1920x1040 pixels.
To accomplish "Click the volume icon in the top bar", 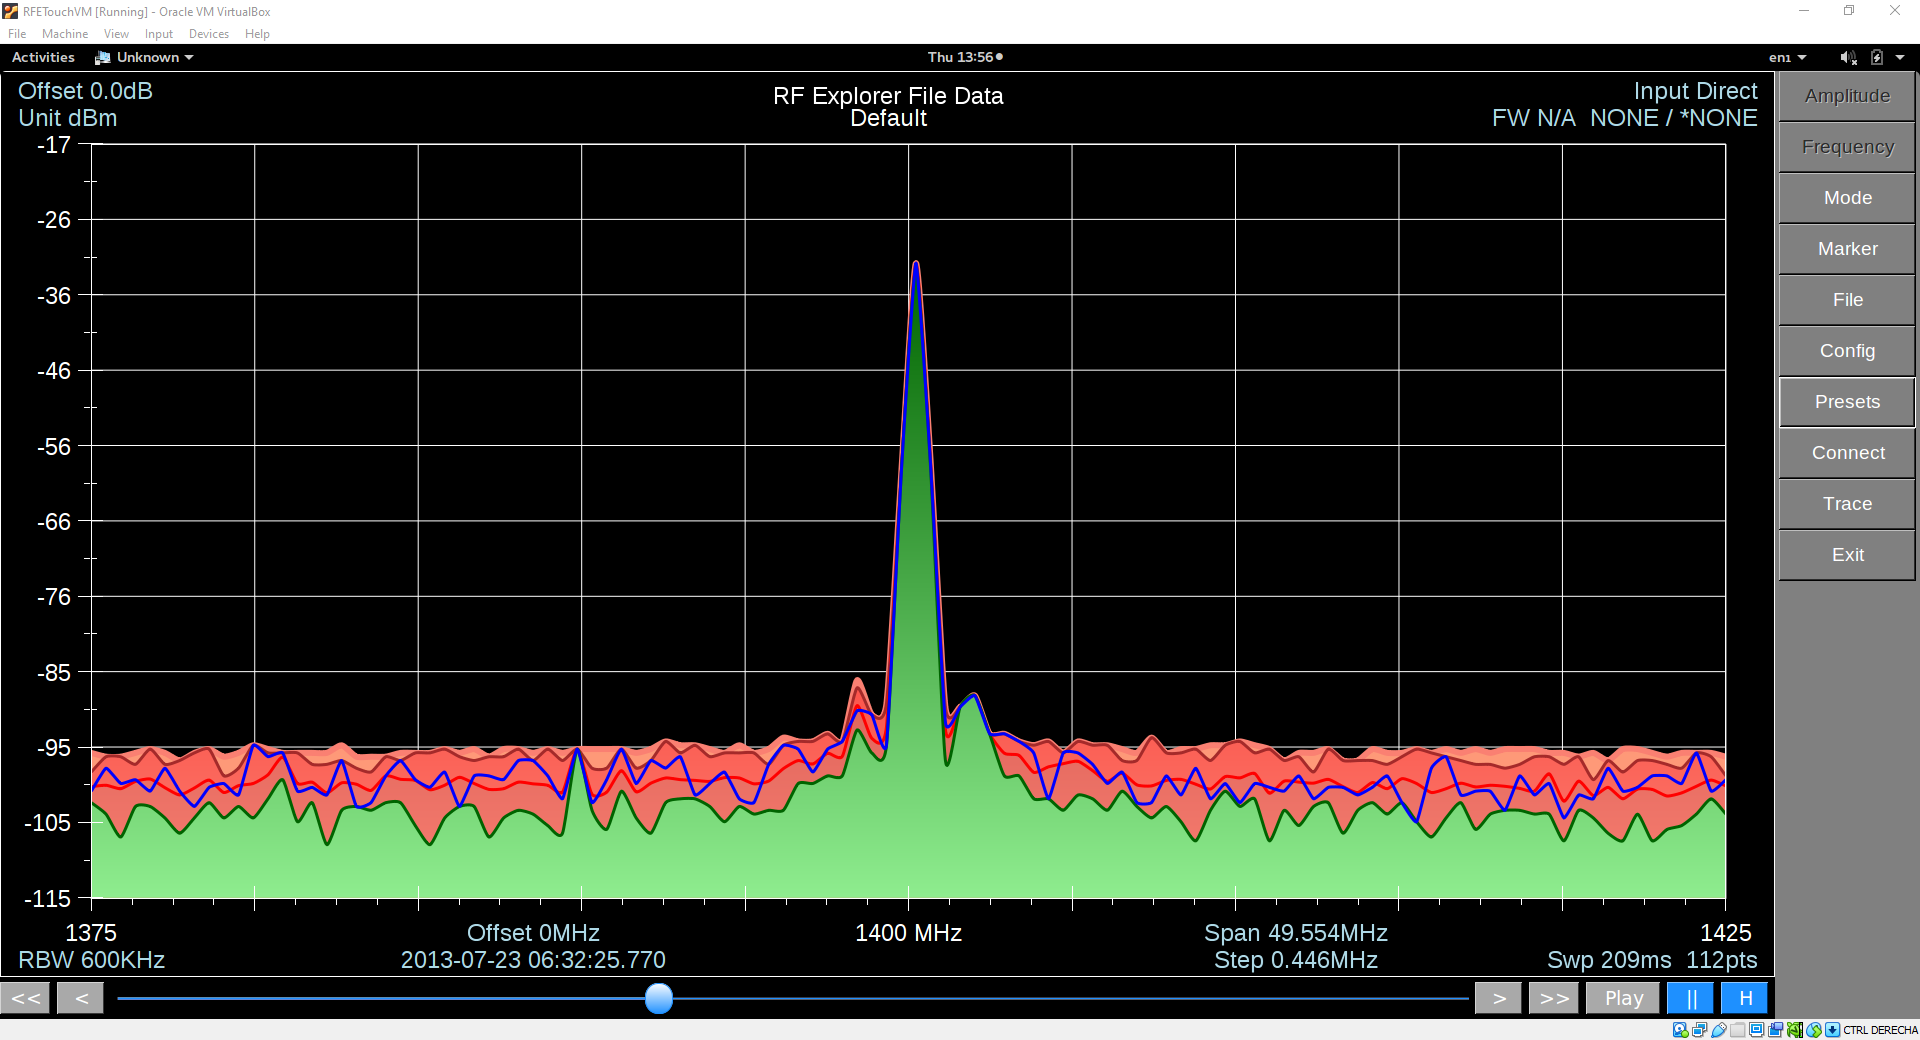I will pyautogui.click(x=1848, y=57).
